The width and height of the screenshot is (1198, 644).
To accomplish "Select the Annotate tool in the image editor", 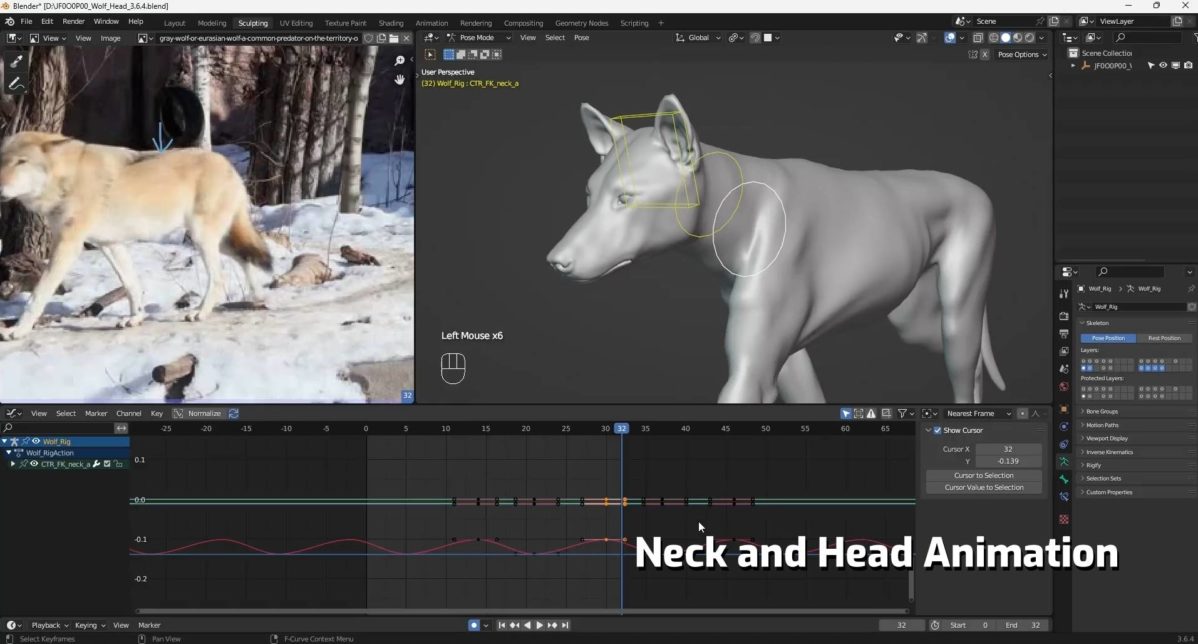I will [16, 82].
